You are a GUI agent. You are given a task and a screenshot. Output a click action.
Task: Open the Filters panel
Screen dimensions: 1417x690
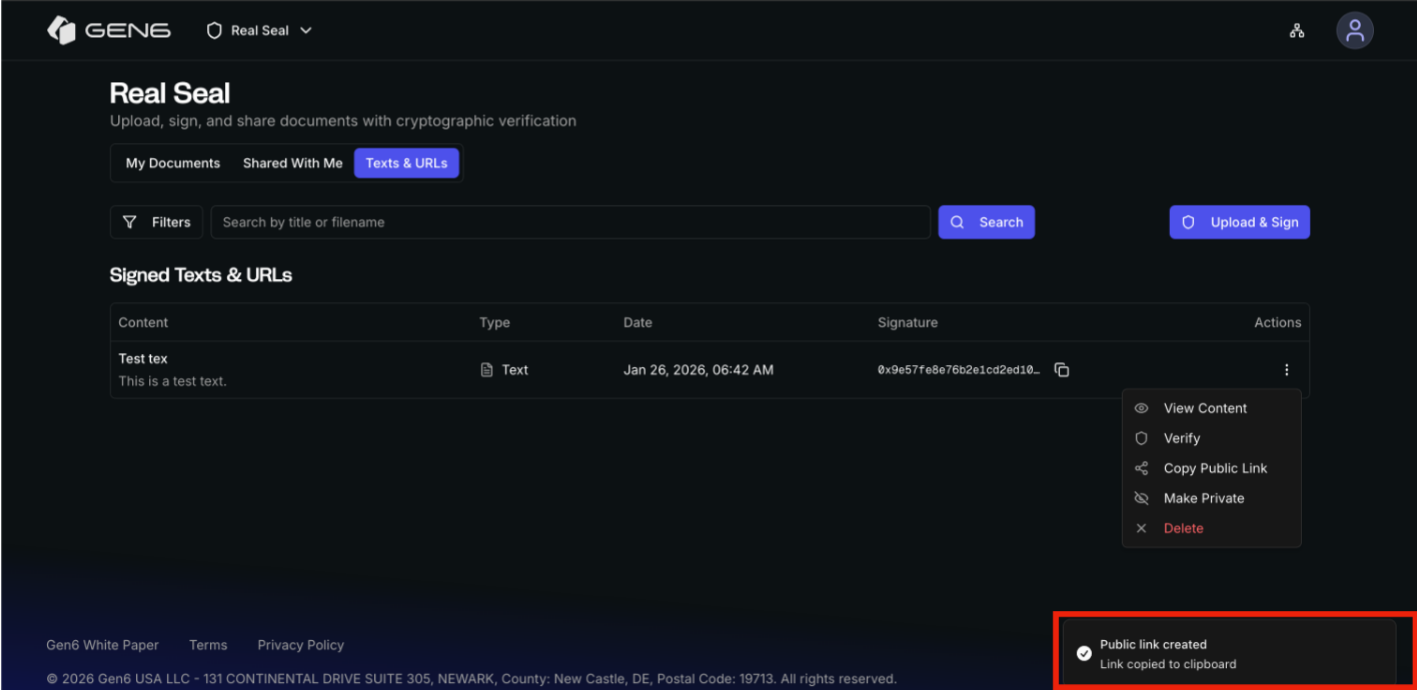[157, 222]
